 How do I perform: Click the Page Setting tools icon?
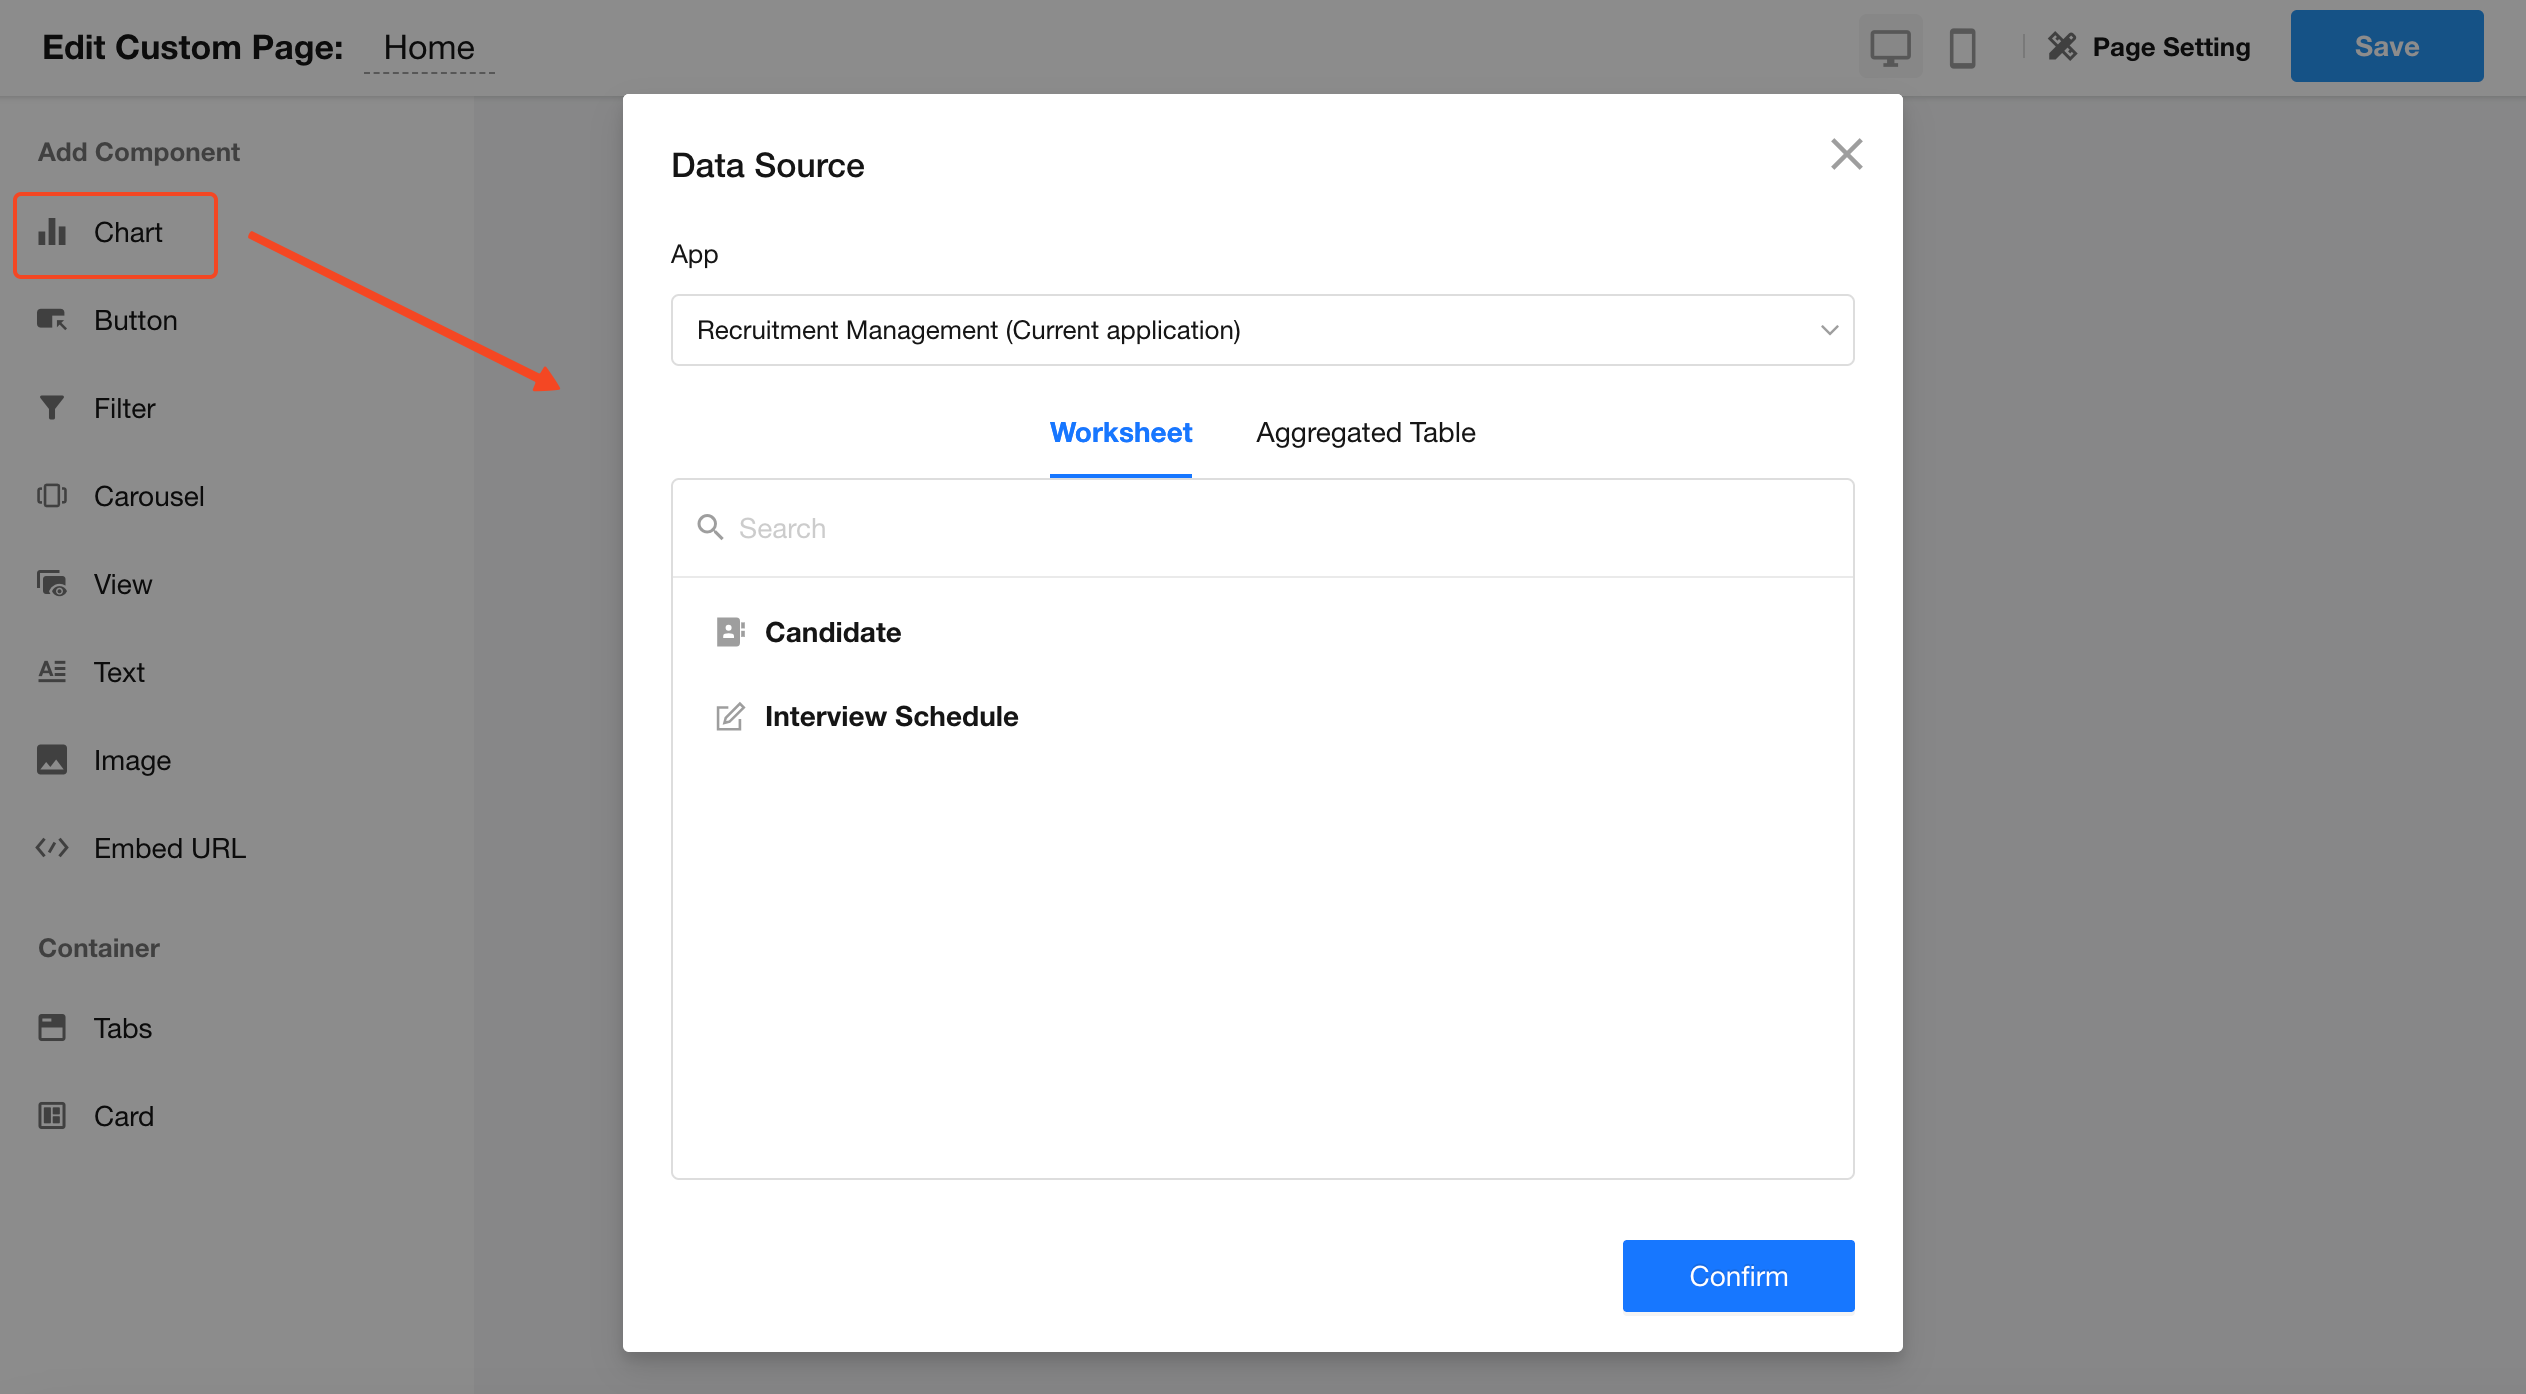2063,47
